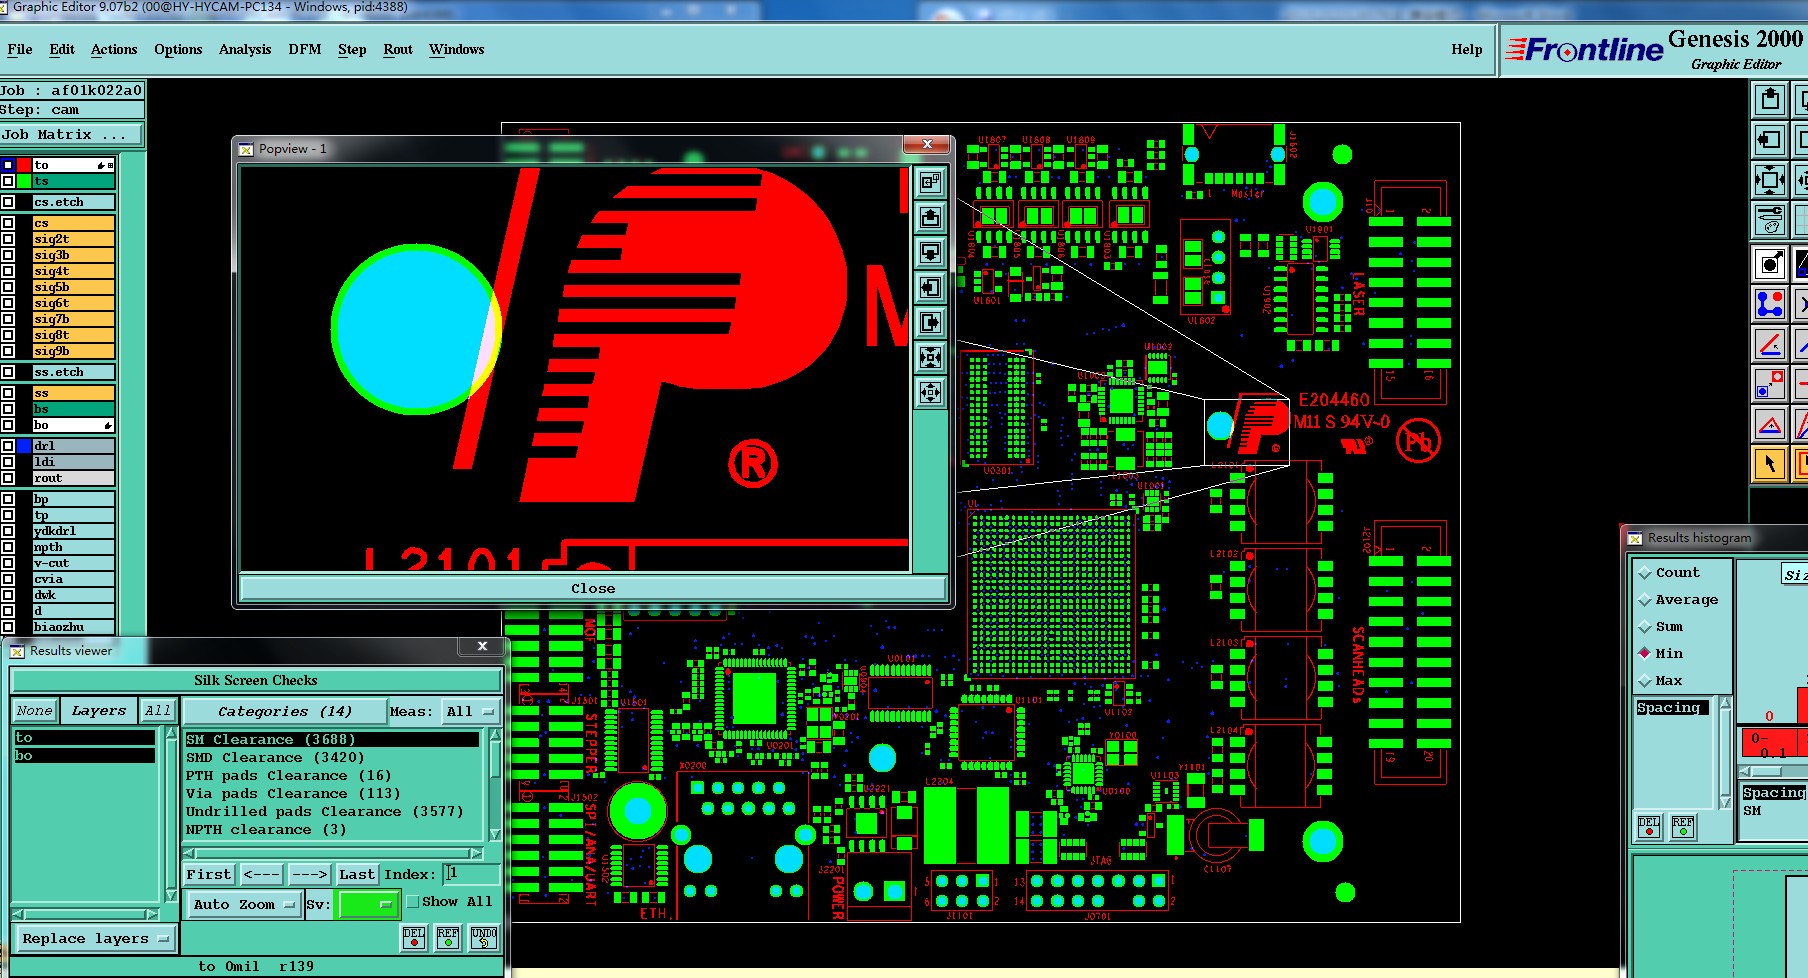Click the red triangle snap icon
Viewport: 1808px width, 978px height.
[x=1770, y=424]
